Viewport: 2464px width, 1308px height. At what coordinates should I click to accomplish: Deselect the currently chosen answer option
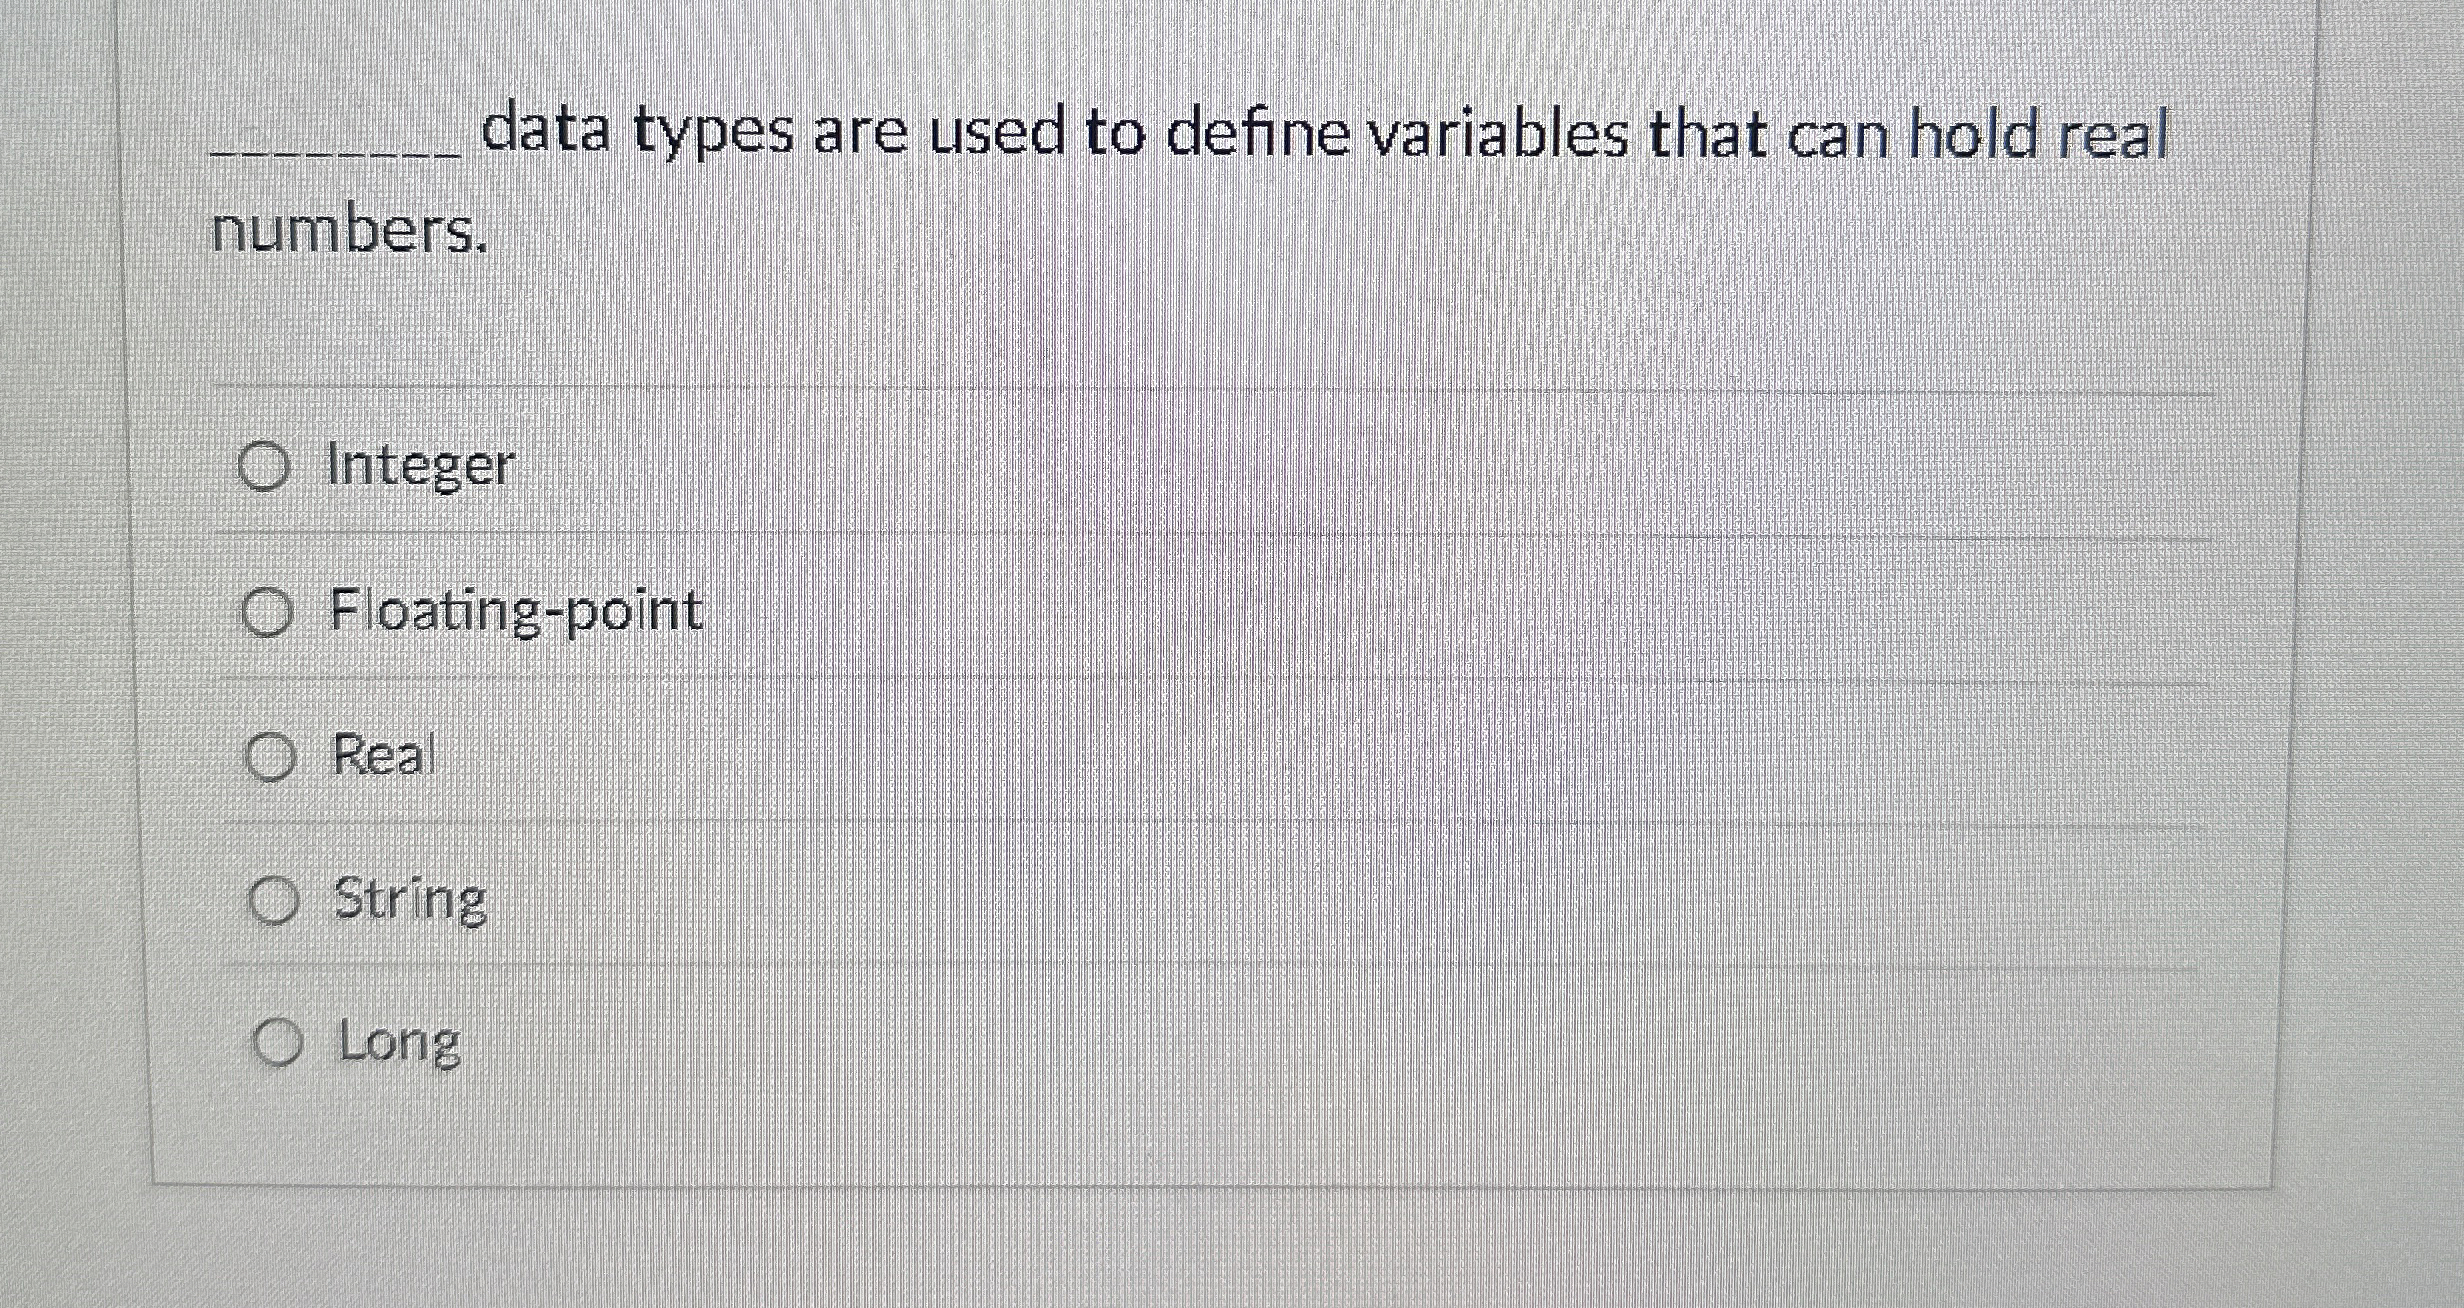point(268,612)
